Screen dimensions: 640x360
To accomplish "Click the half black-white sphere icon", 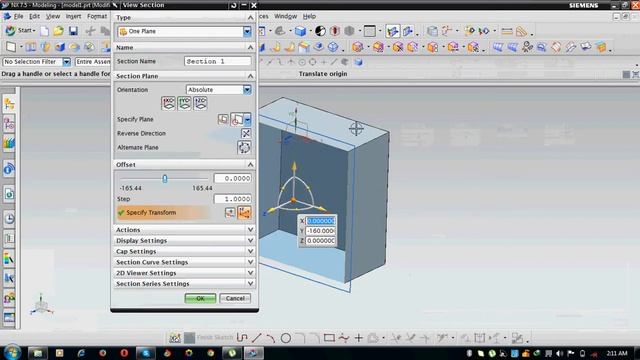I will [x=320, y=31].
